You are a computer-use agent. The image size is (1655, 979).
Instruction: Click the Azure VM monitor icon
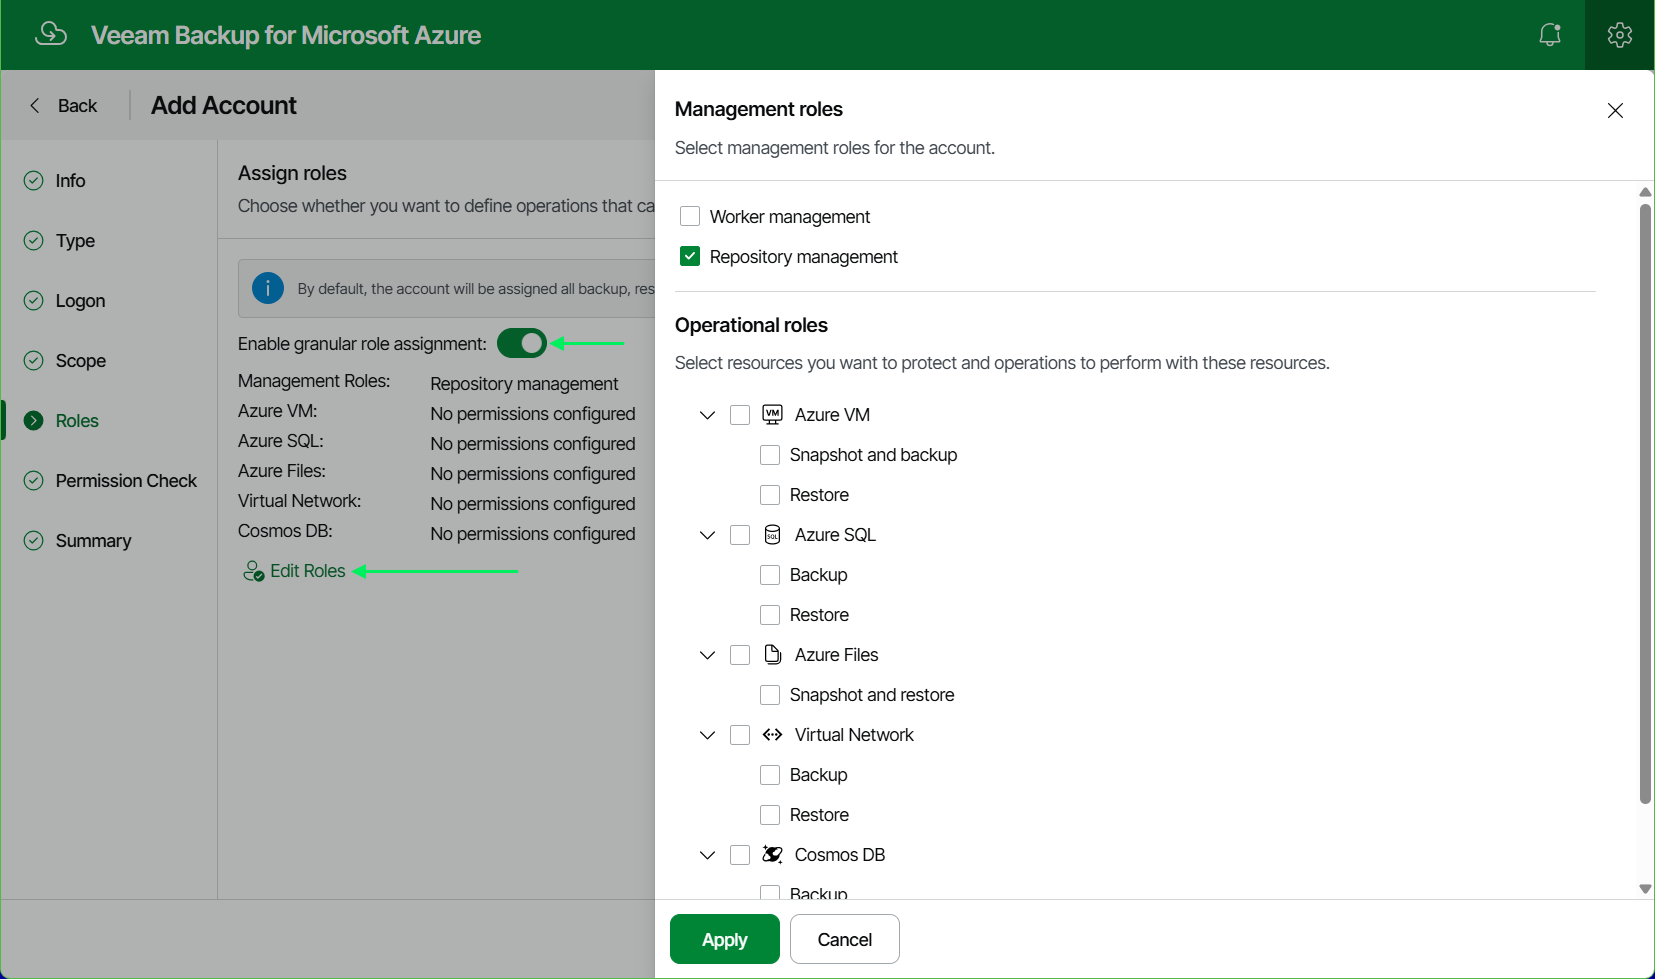click(772, 414)
